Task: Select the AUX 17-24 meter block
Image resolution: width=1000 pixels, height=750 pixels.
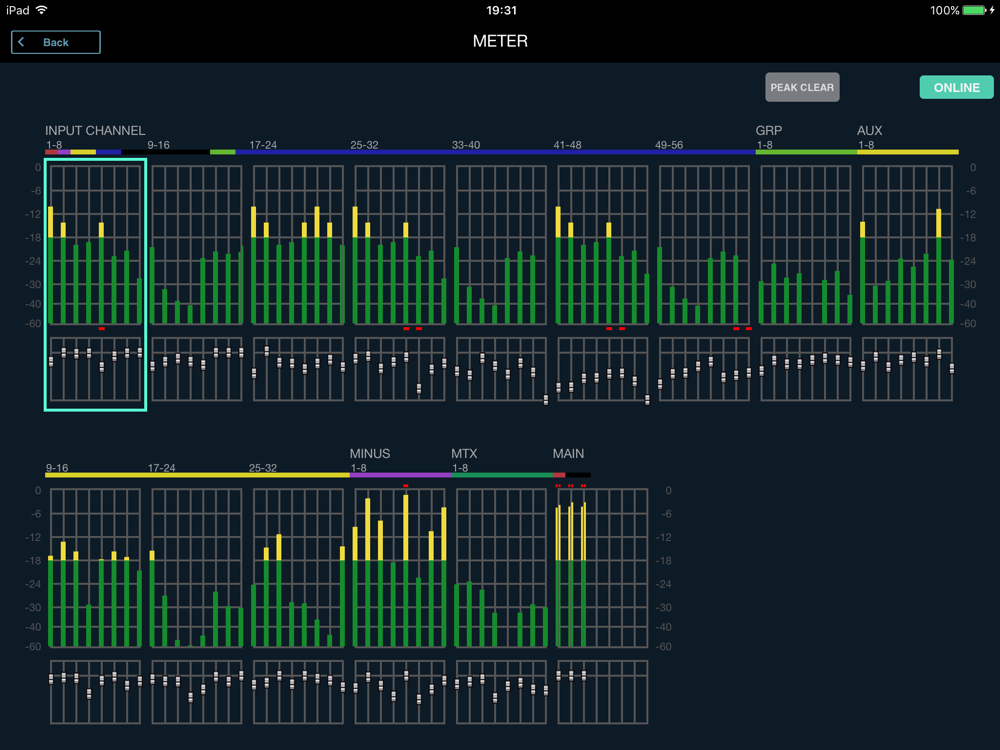Action: (x=197, y=568)
